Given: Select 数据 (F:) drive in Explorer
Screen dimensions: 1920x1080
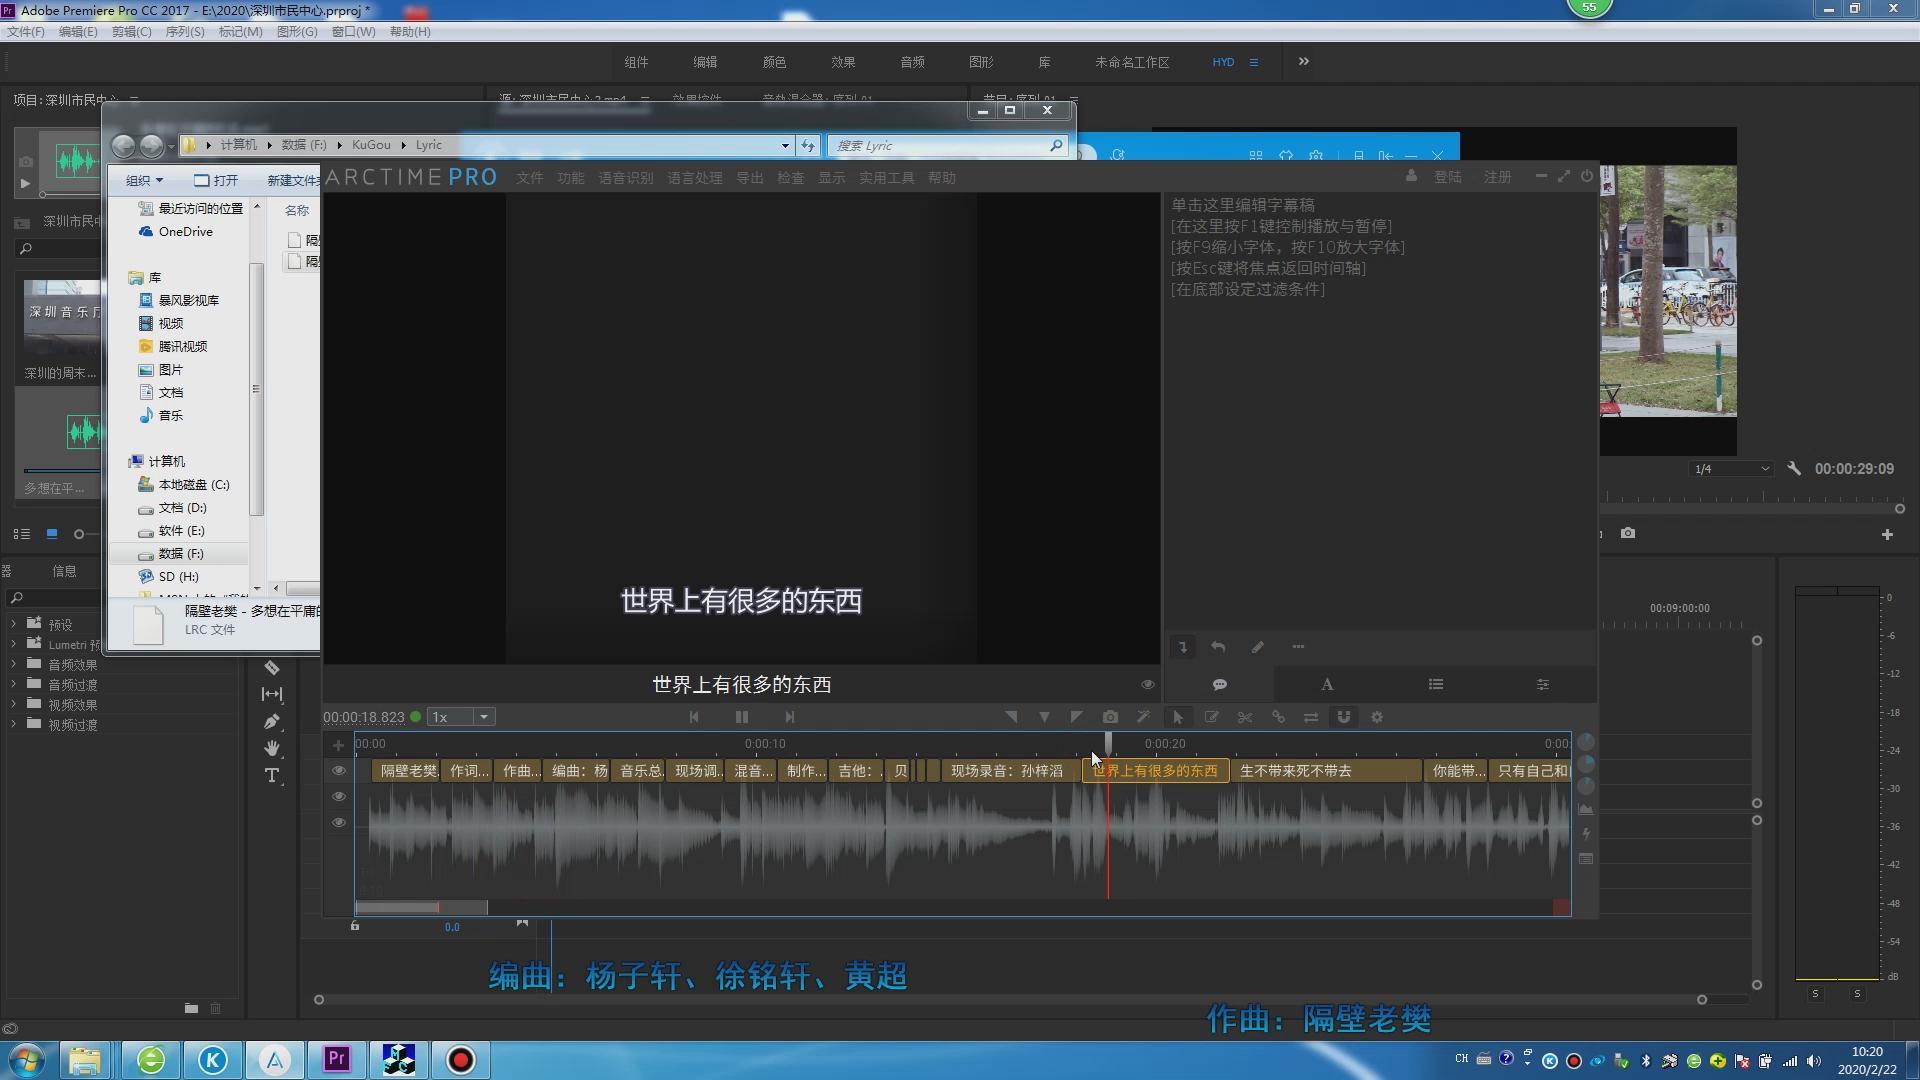Looking at the screenshot, I should click(x=180, y=554).
